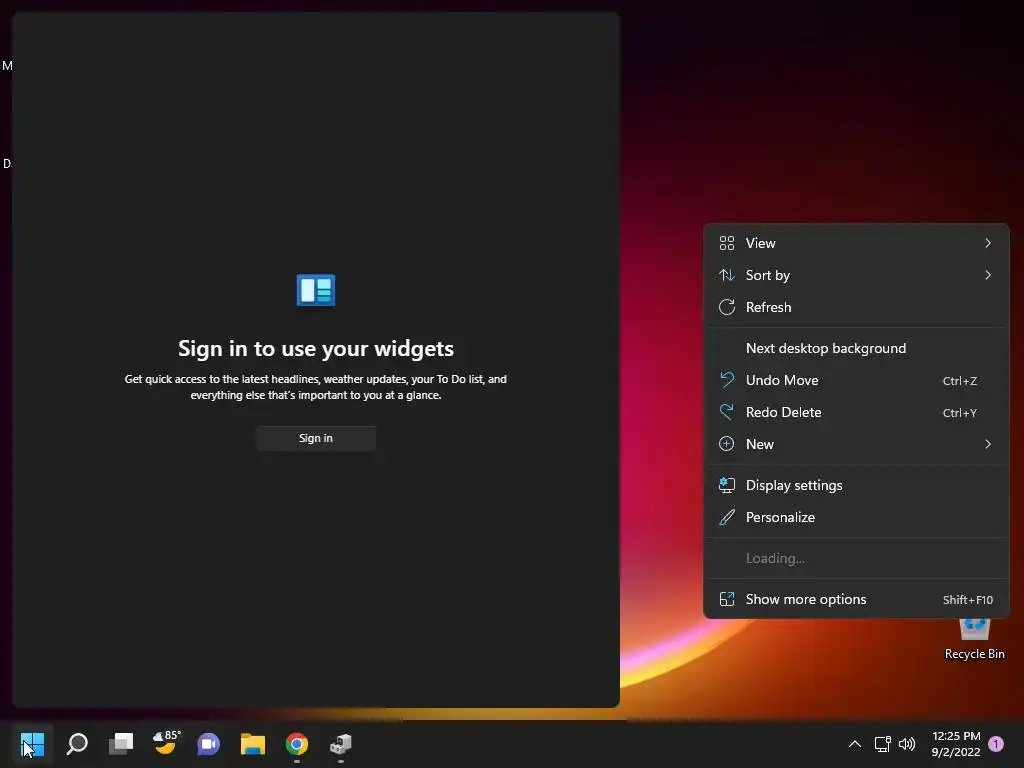Click the Personalize brush icon
The height and width of the screenshot is (768, 1024).
[727, 518]
